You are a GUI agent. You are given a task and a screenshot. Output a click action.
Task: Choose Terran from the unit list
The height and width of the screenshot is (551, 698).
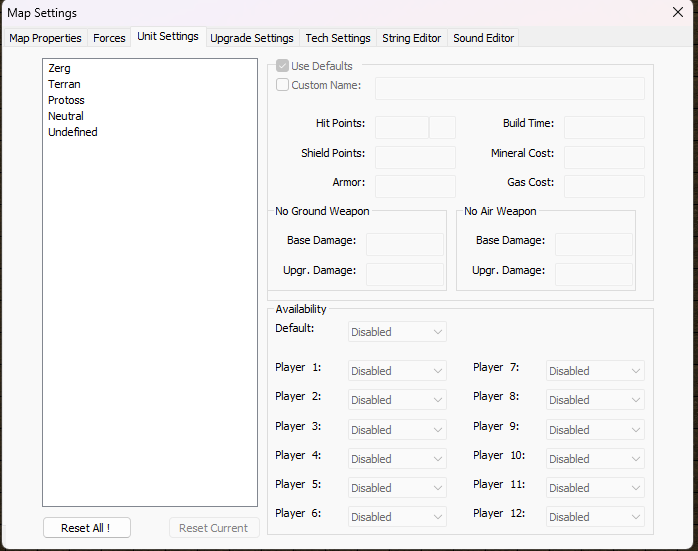64,84
